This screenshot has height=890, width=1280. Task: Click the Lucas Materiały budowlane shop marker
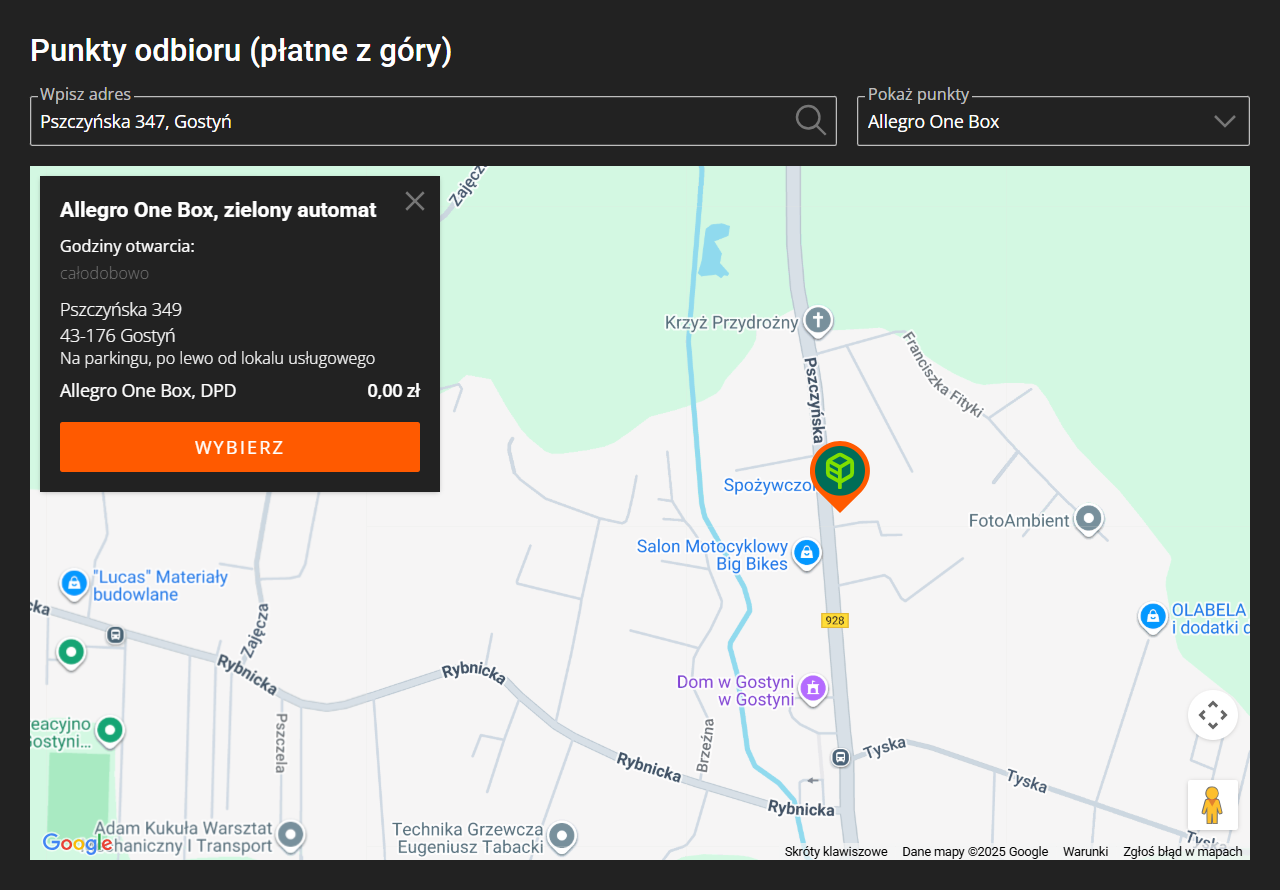click(x=74, y=583)
